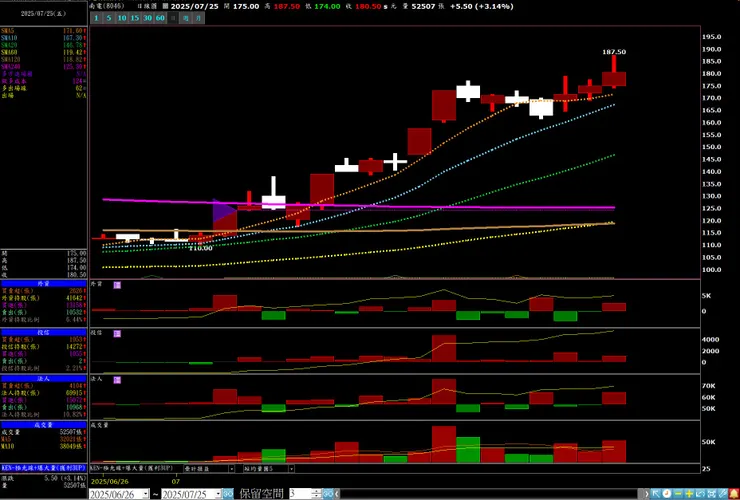740x500 pixels.
Task: Select the 成交量 blue panel header
Action: pos(43,425)
